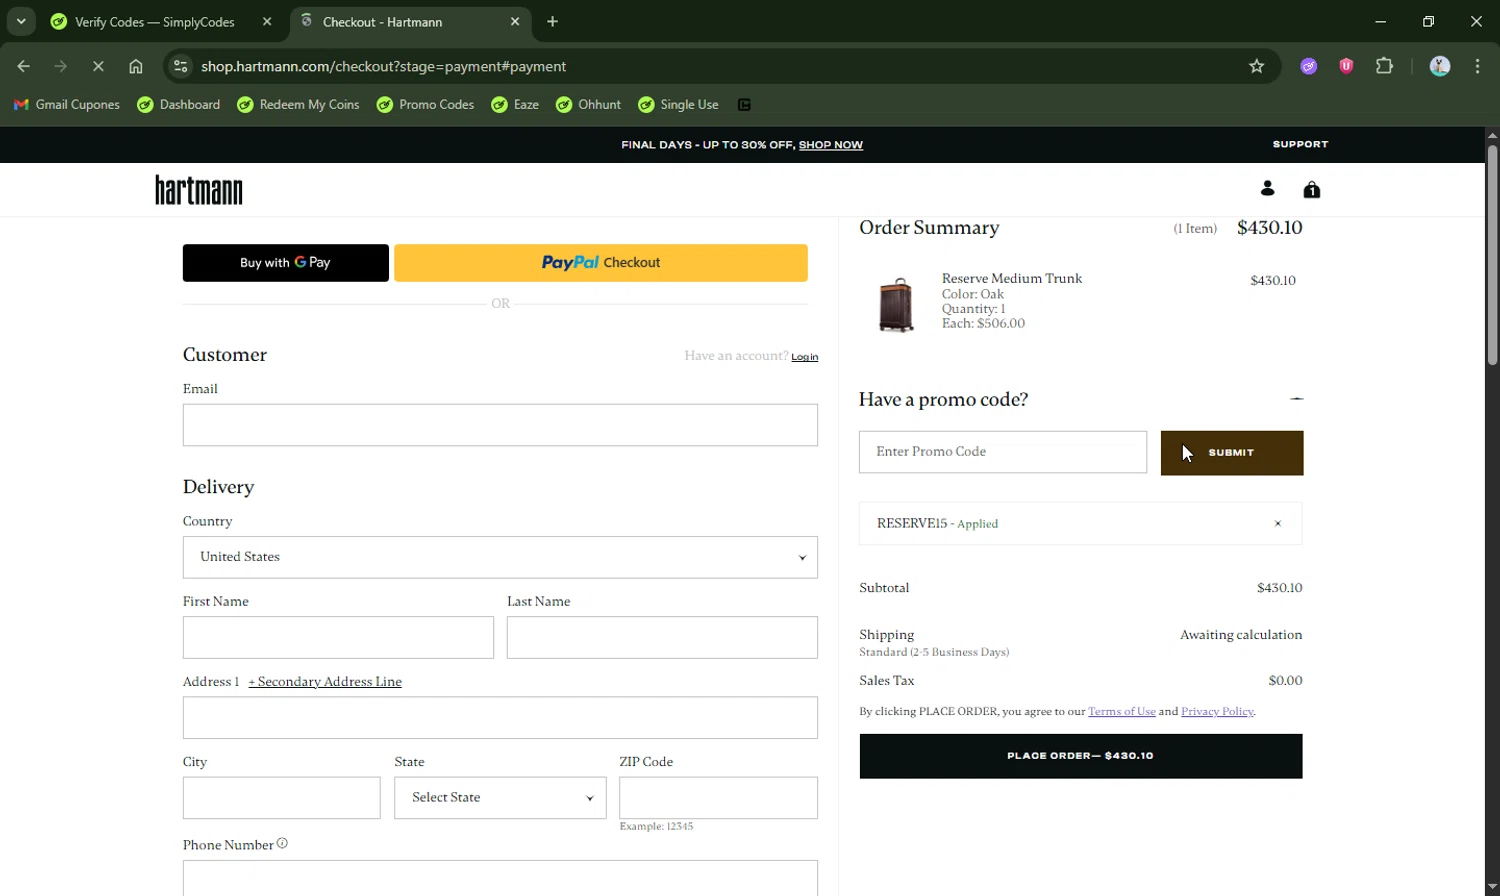Viewport: 1500px width, 896px height.
Task: Open the Chrome three-dot menu
Action: (x=1478, y=66)
